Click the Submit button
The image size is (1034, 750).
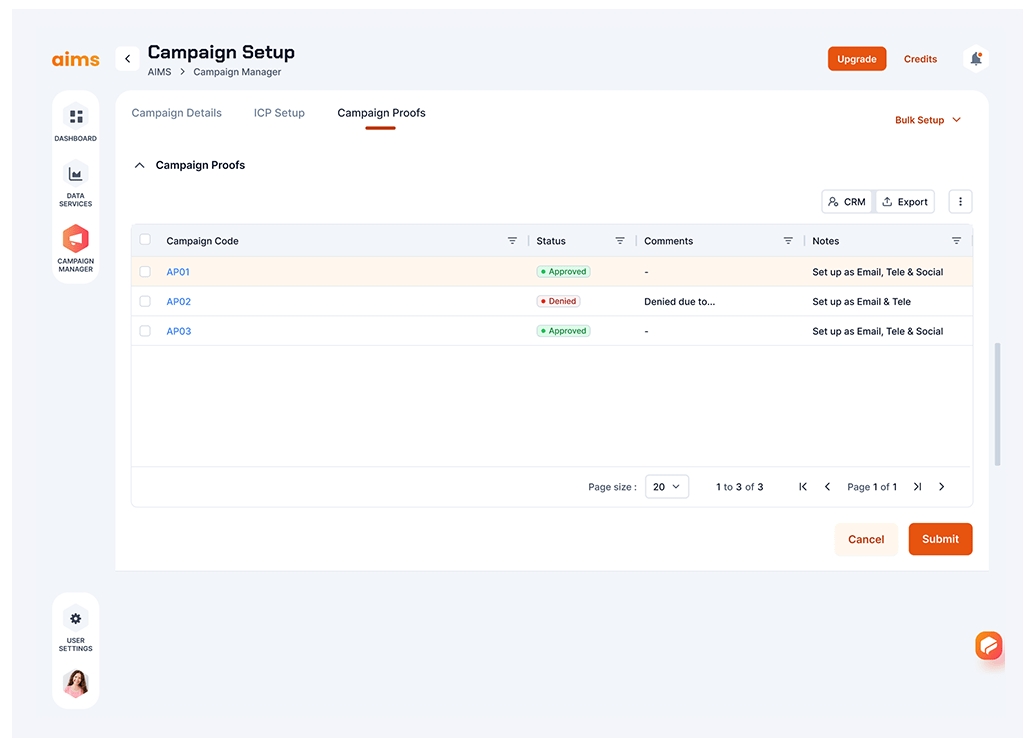tap(939, 539)
